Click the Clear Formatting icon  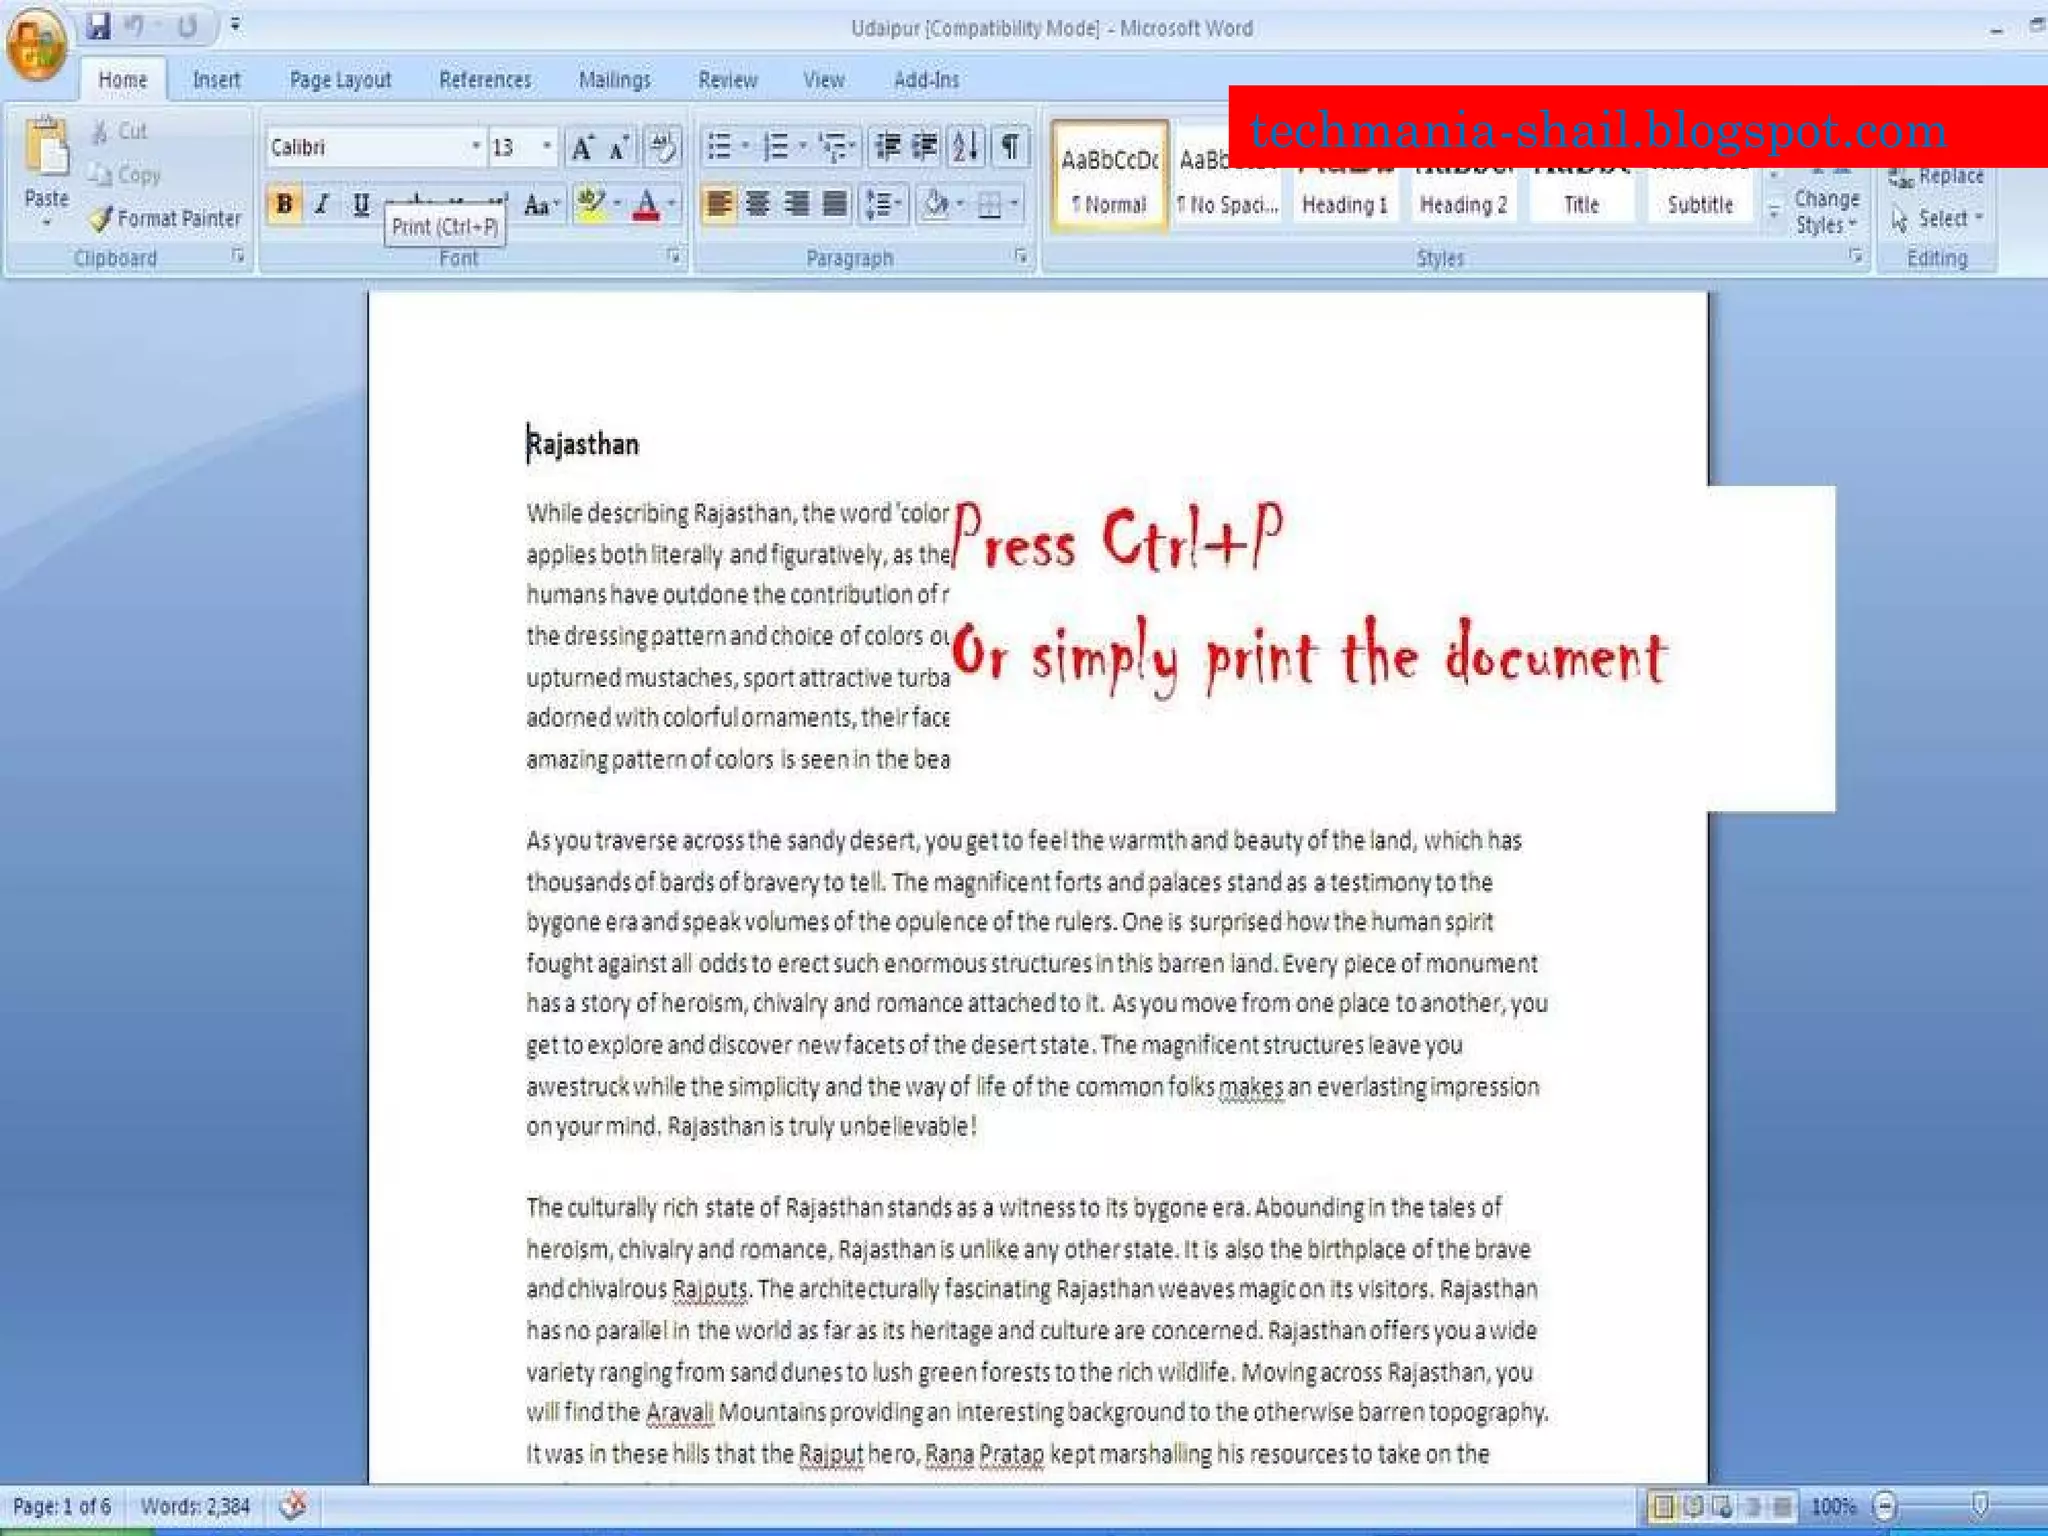(x=662, y=148)
